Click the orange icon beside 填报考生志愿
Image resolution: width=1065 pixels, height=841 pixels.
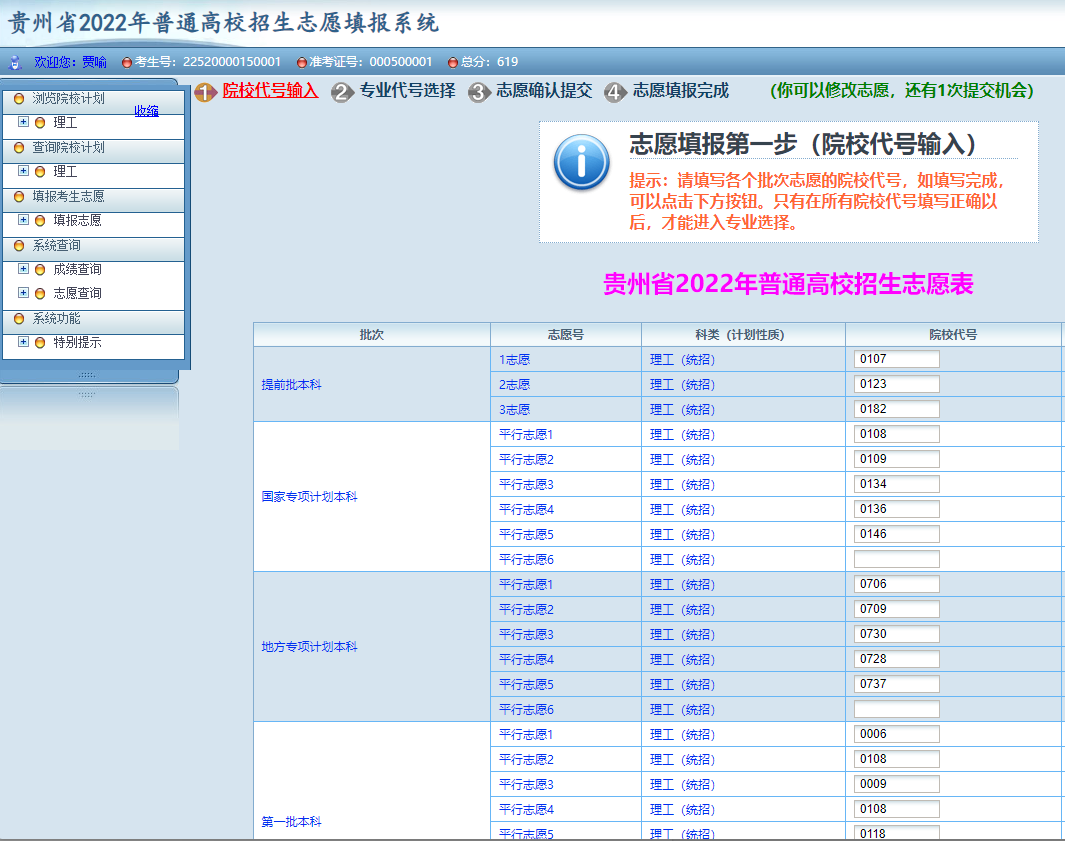coord(19,196)
